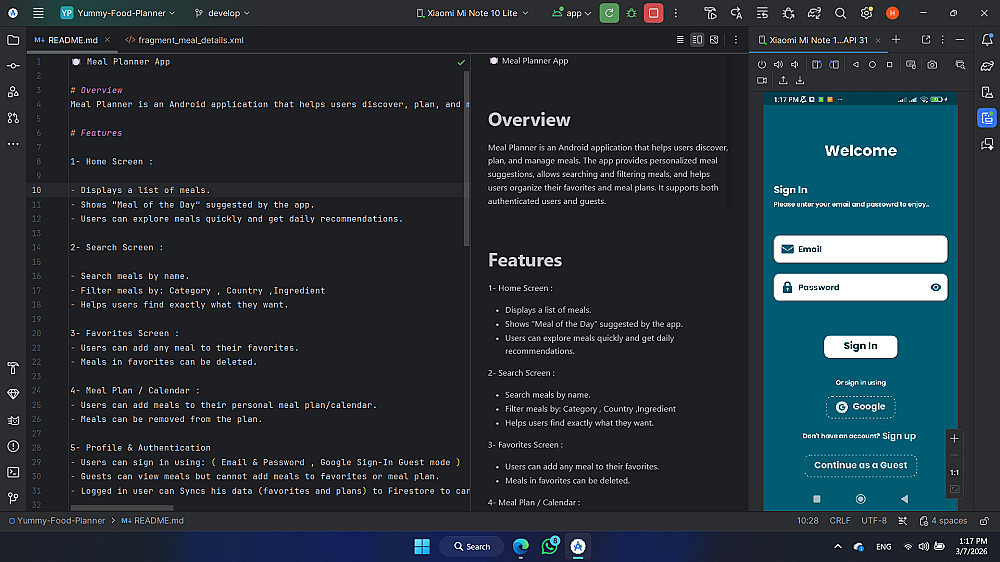1000x562 pixels.
Task: Switch to editor-only view mode
Action: (x=680, y=40)
